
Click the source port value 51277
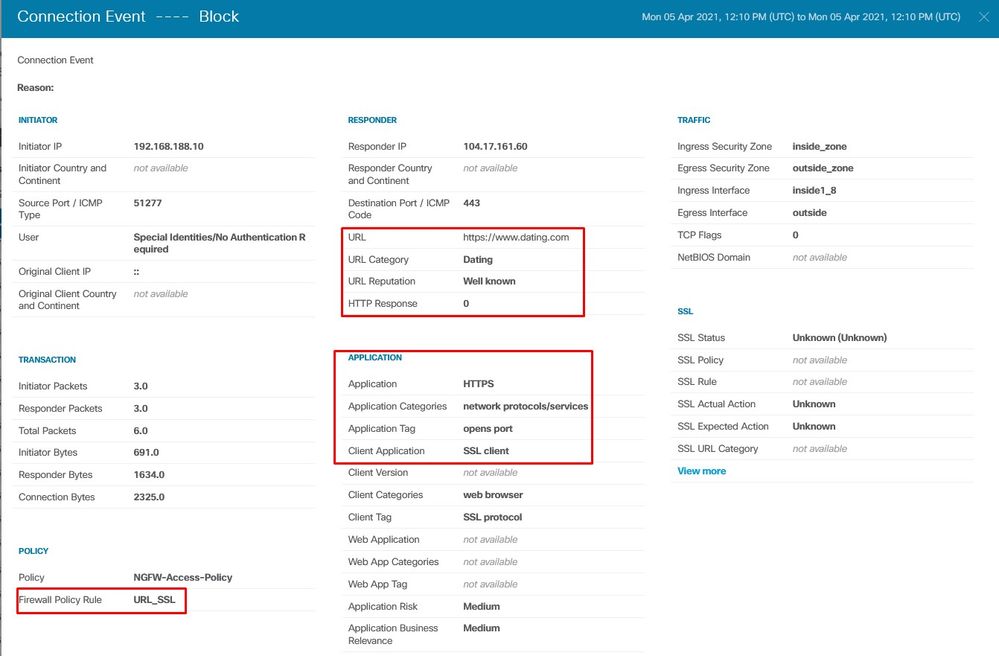[x=148, y=203]
